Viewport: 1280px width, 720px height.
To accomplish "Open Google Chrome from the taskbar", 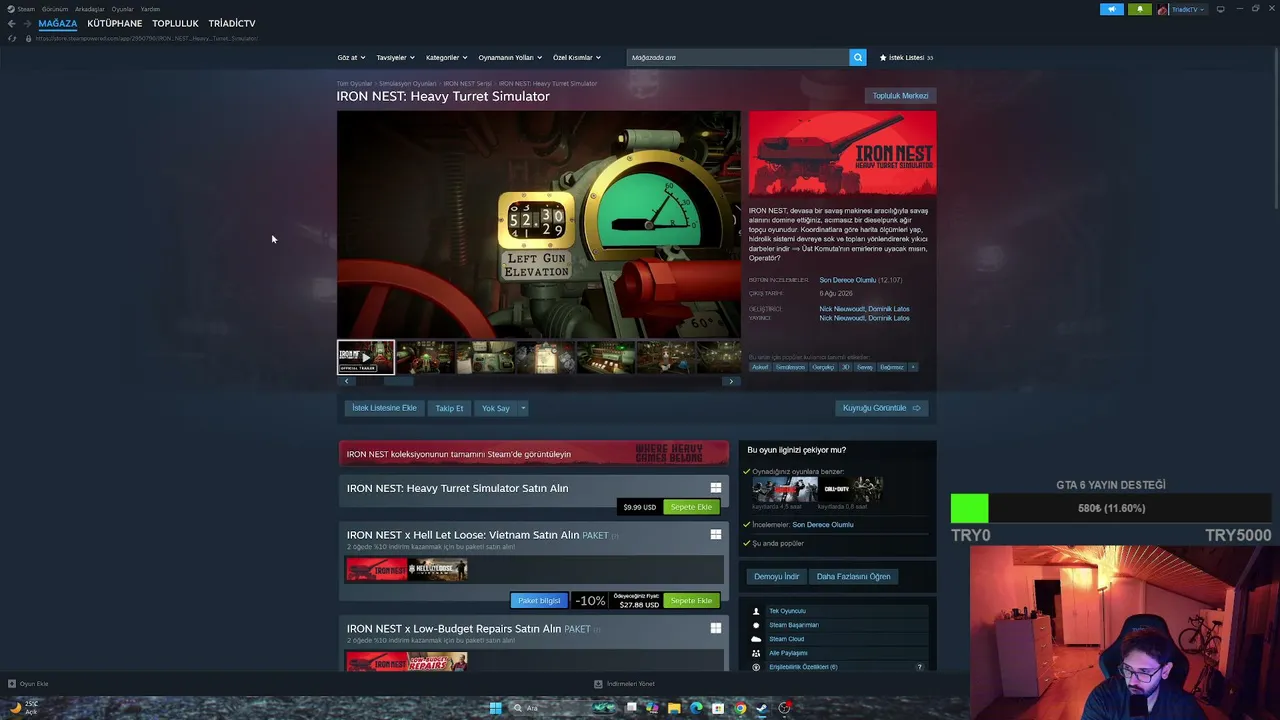I will tap(740, 708).
